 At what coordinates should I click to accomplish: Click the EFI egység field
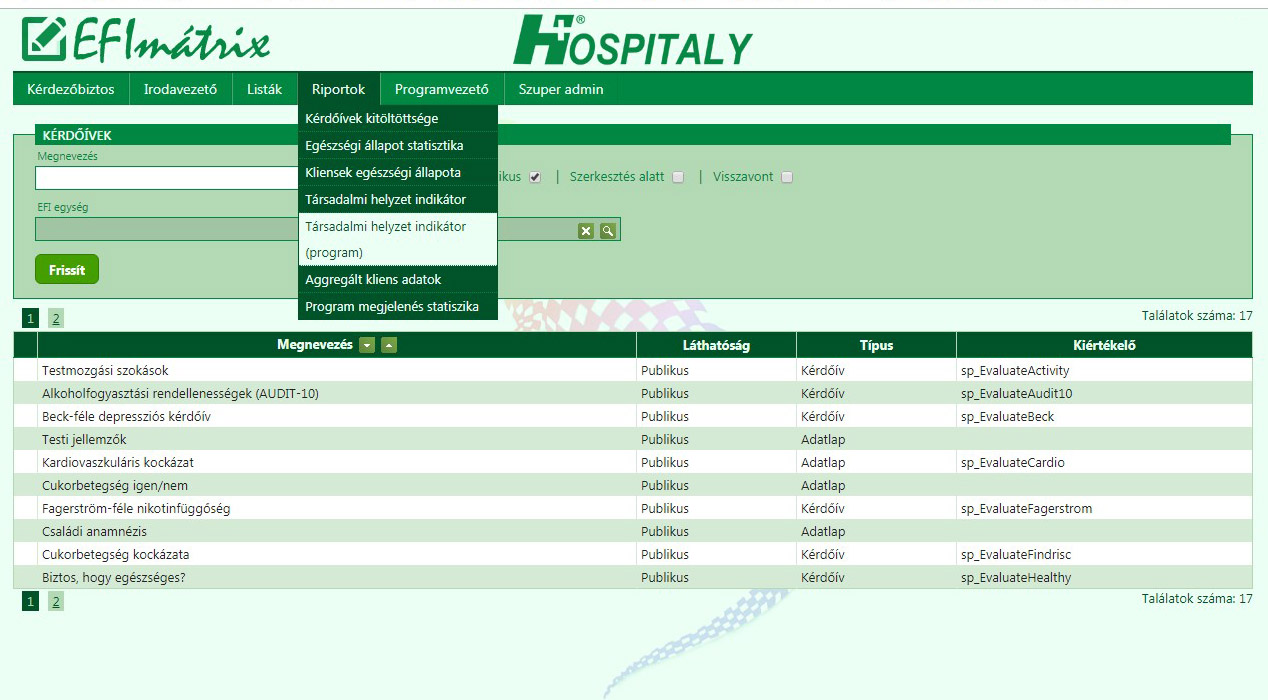click(x=327, y=229)
